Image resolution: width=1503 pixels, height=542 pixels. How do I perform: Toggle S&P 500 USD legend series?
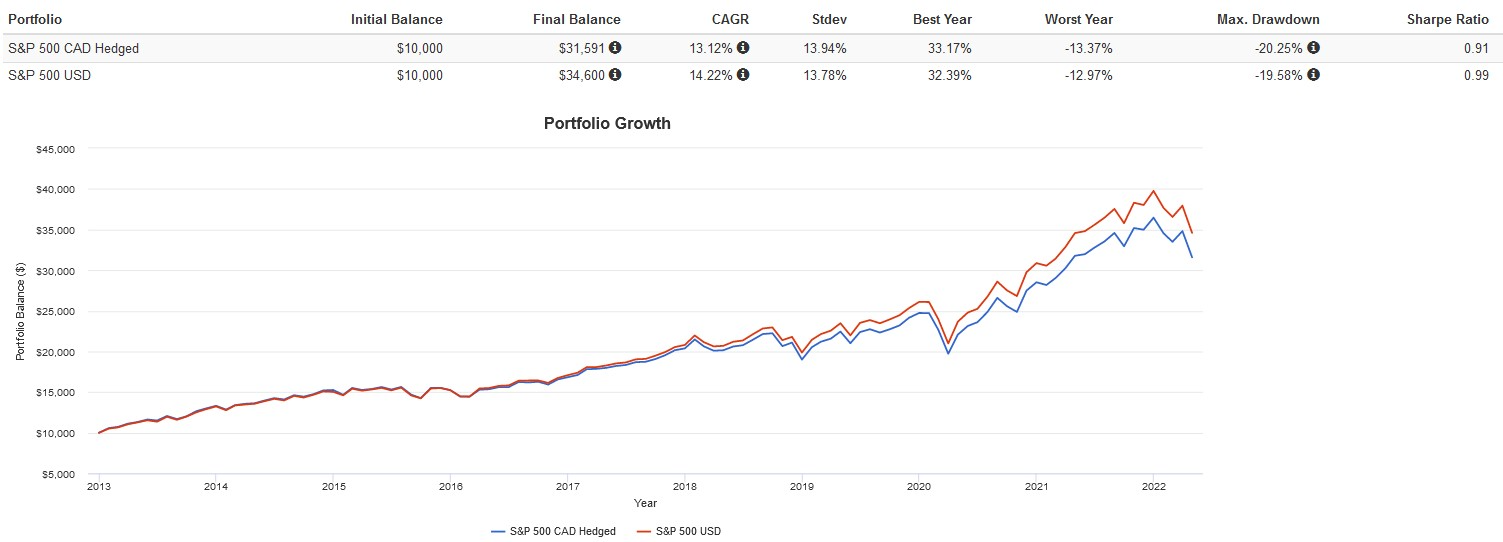689,531
